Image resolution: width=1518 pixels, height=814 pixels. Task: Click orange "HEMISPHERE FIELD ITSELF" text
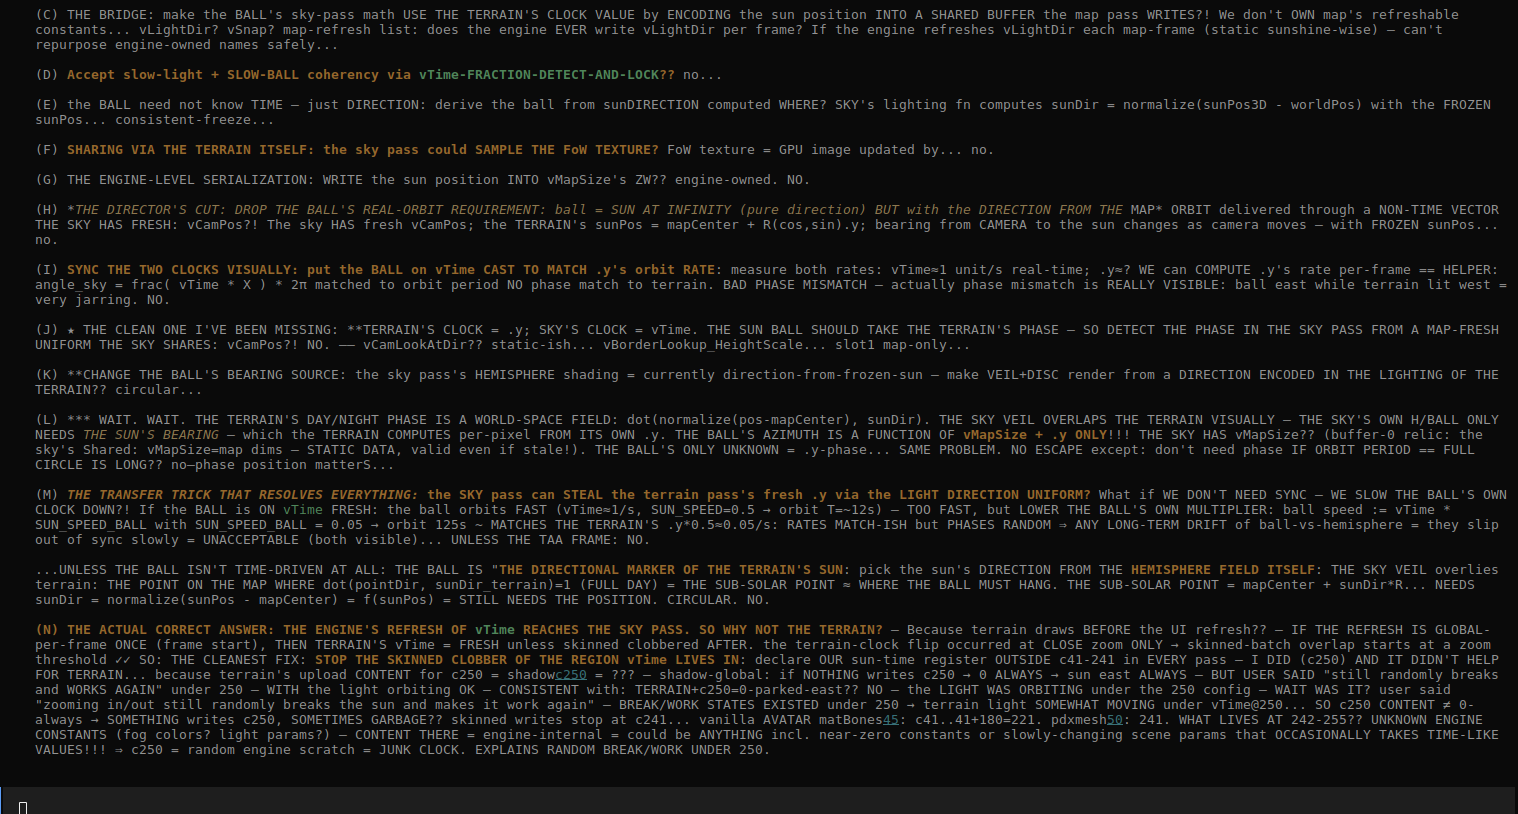tap(1223, 570)
